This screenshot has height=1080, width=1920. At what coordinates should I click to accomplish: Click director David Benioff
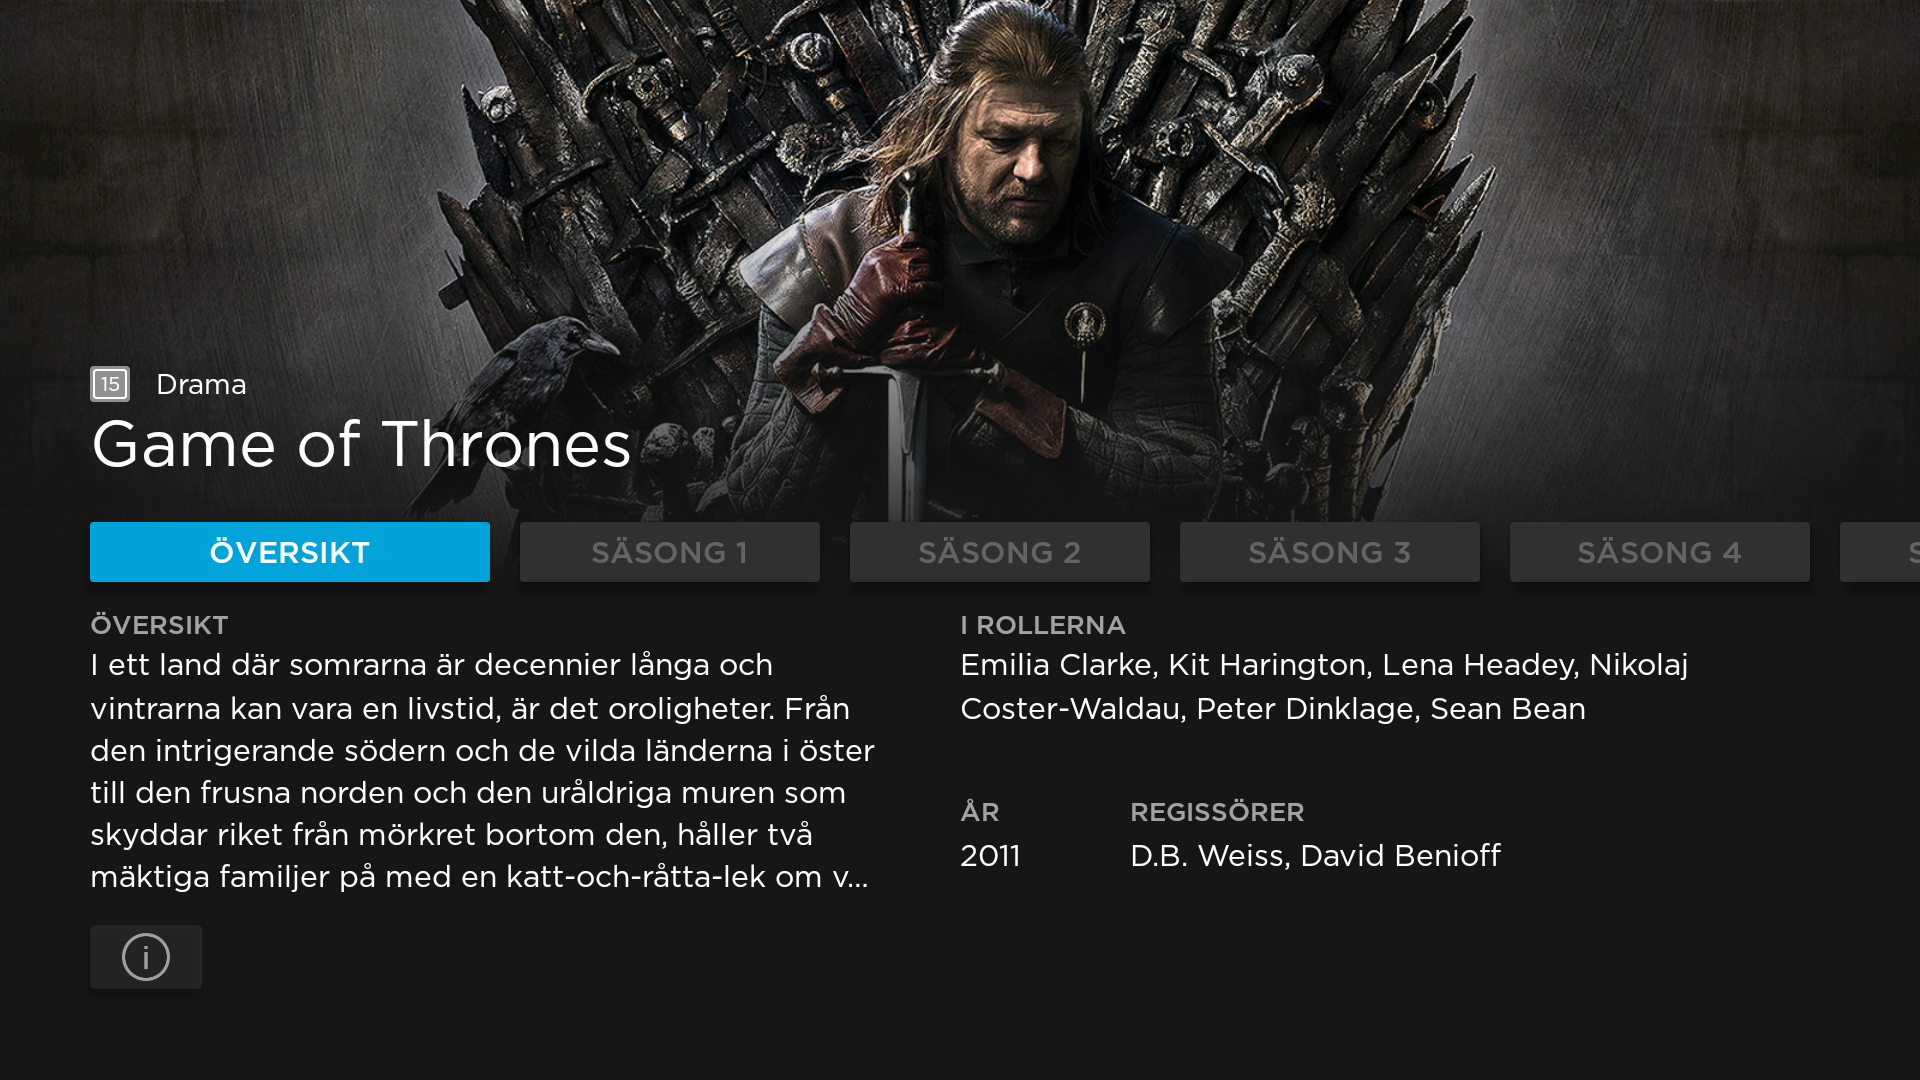pos(1400,856)
